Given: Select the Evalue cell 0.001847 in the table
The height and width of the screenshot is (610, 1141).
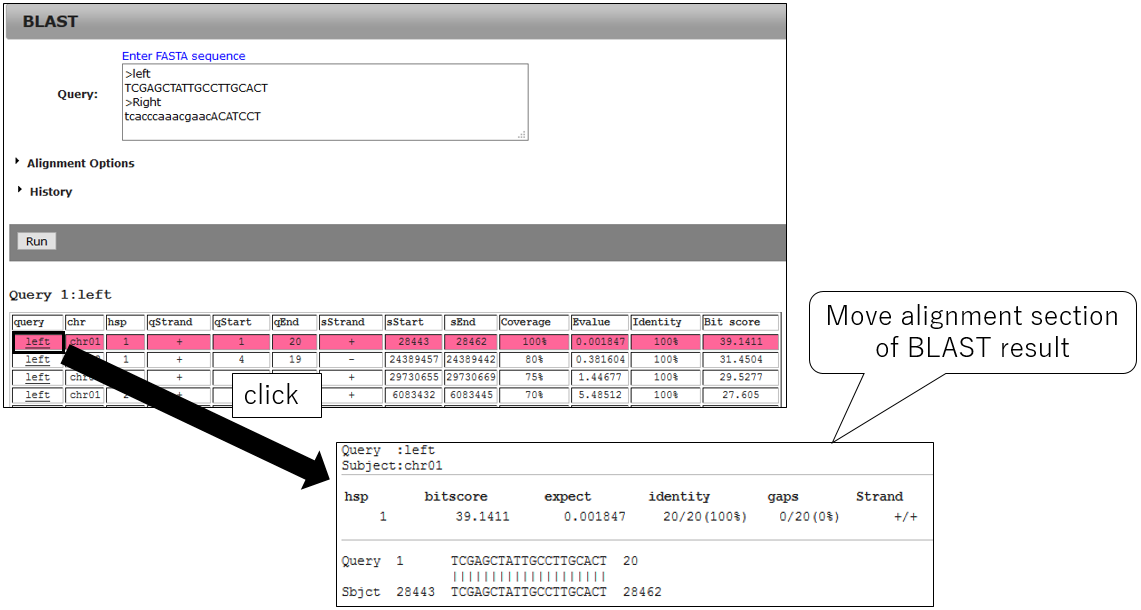Looking at the screenshot, I should [x=600, y=341].
